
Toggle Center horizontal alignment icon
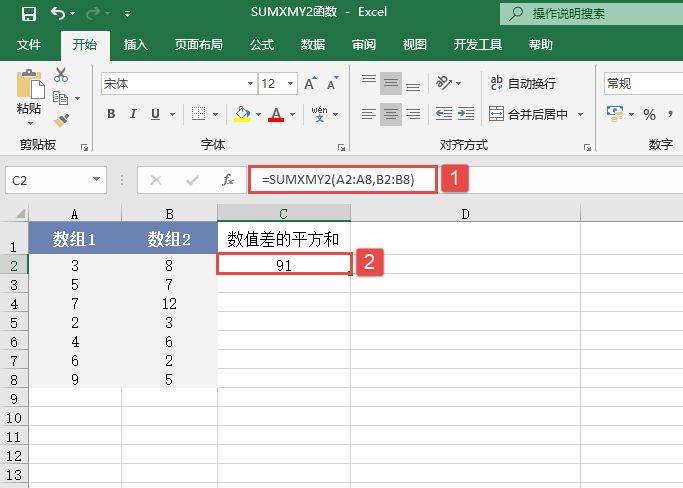[391, 114]
